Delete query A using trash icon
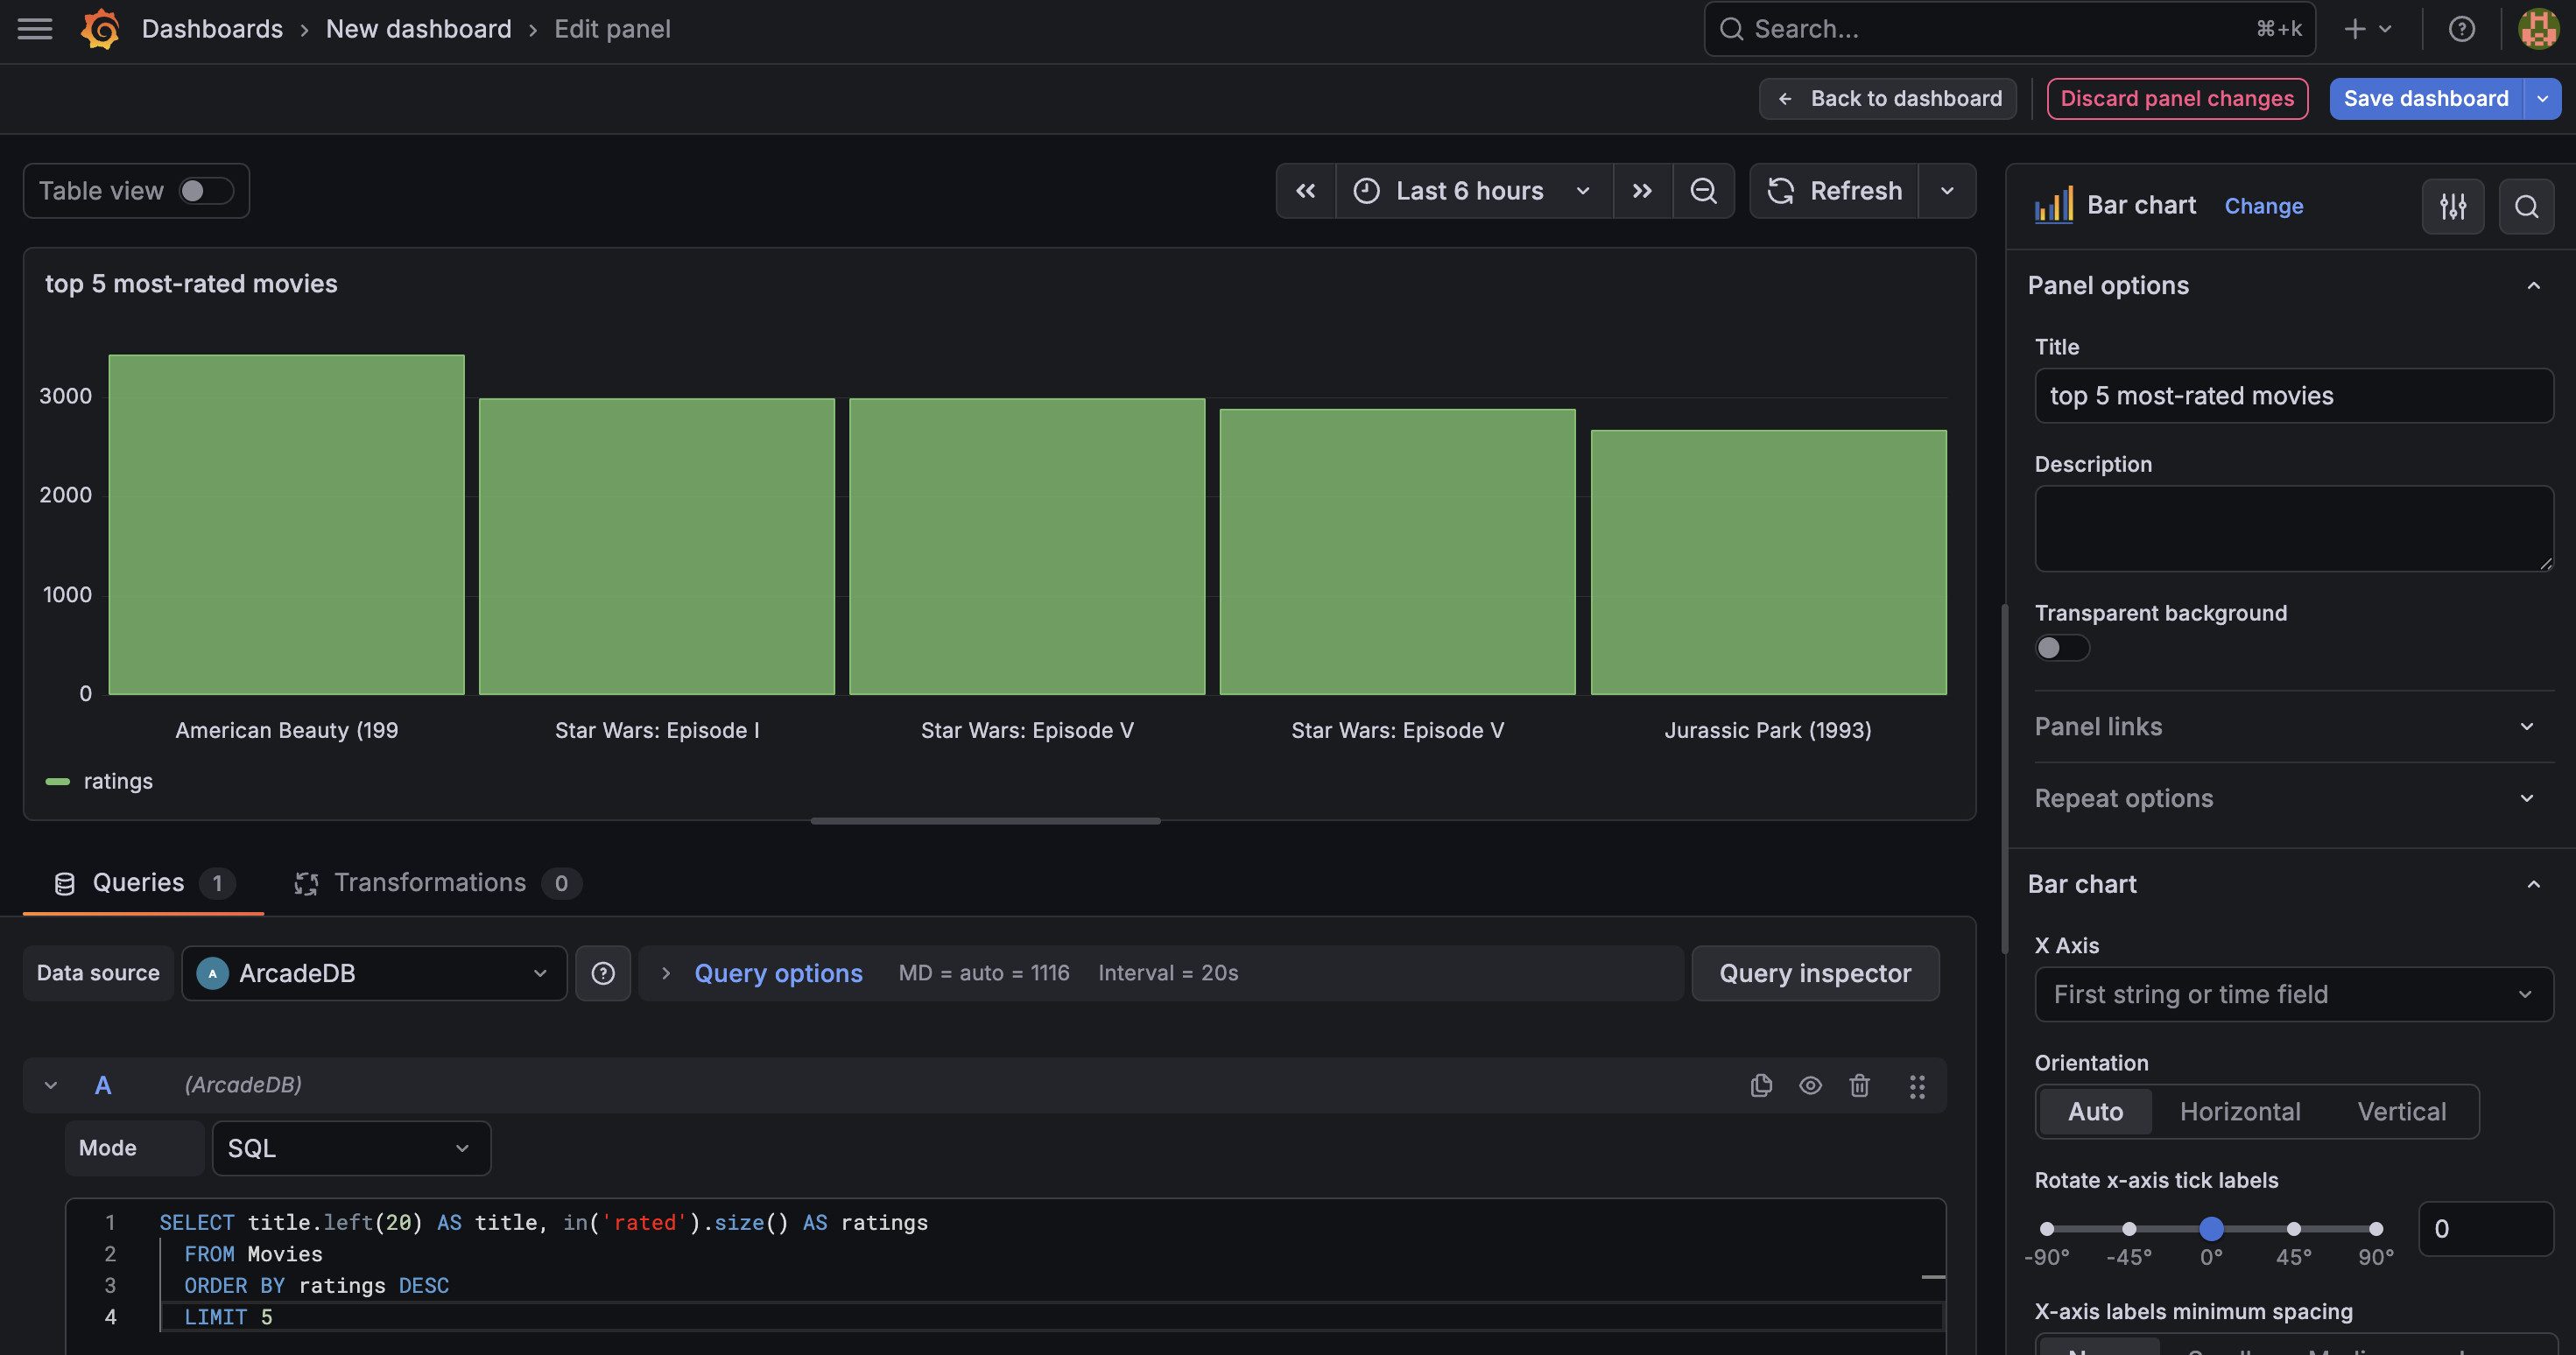 coord(1860,1085)
